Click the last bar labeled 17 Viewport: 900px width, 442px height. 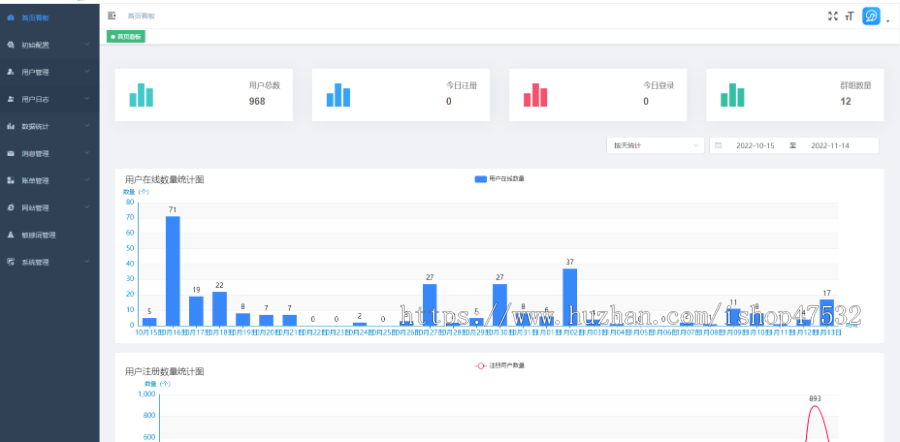827,313
